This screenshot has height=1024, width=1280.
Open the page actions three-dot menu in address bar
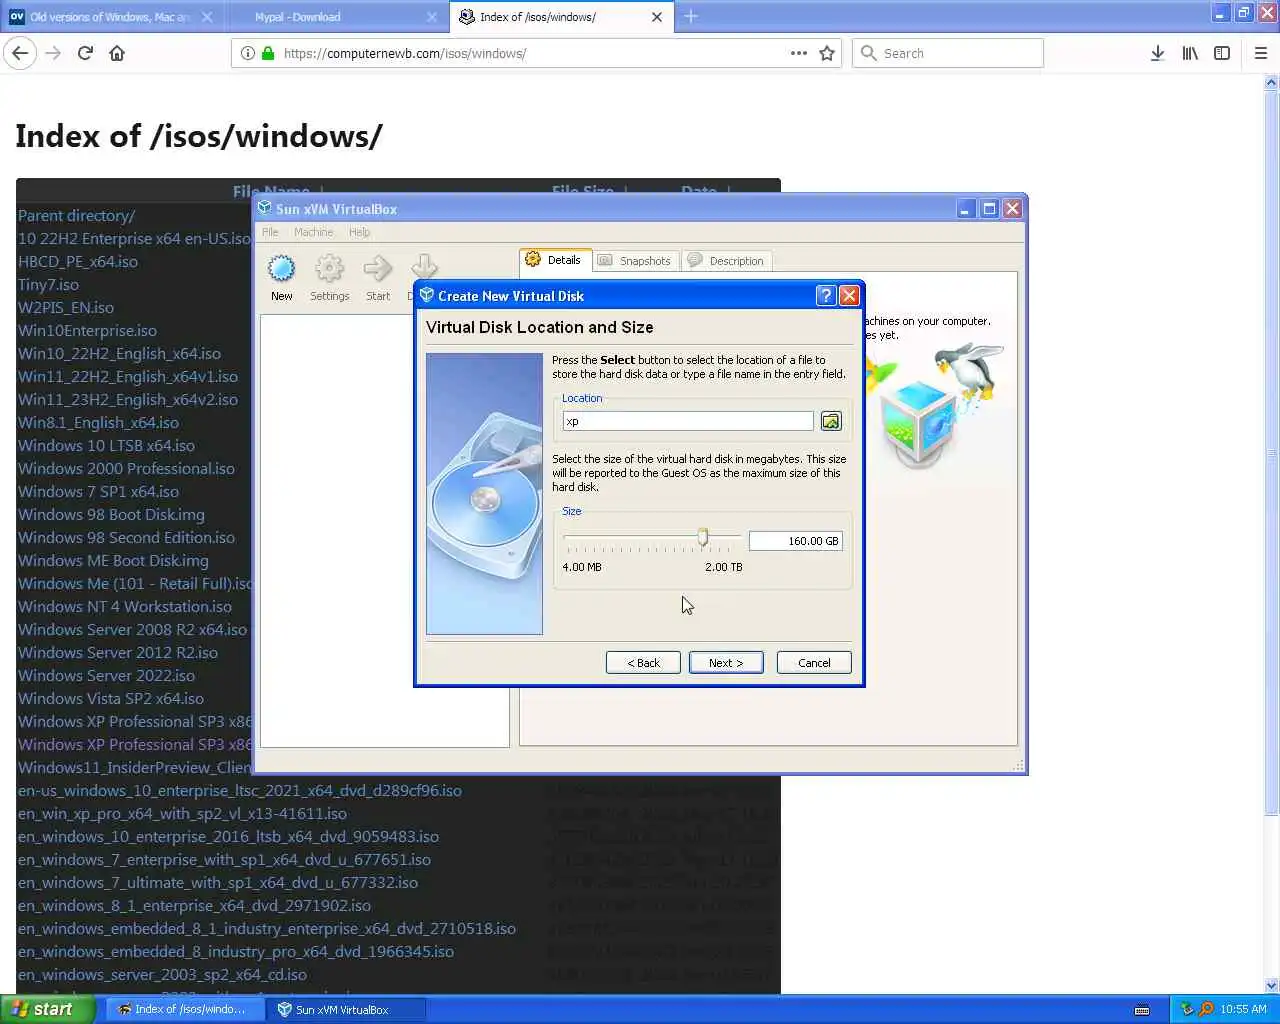click(798, 53)
